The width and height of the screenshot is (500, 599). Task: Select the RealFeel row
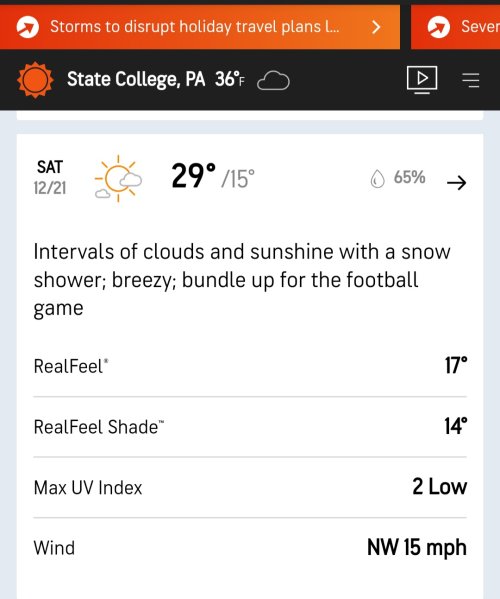(x=250, y=366)
